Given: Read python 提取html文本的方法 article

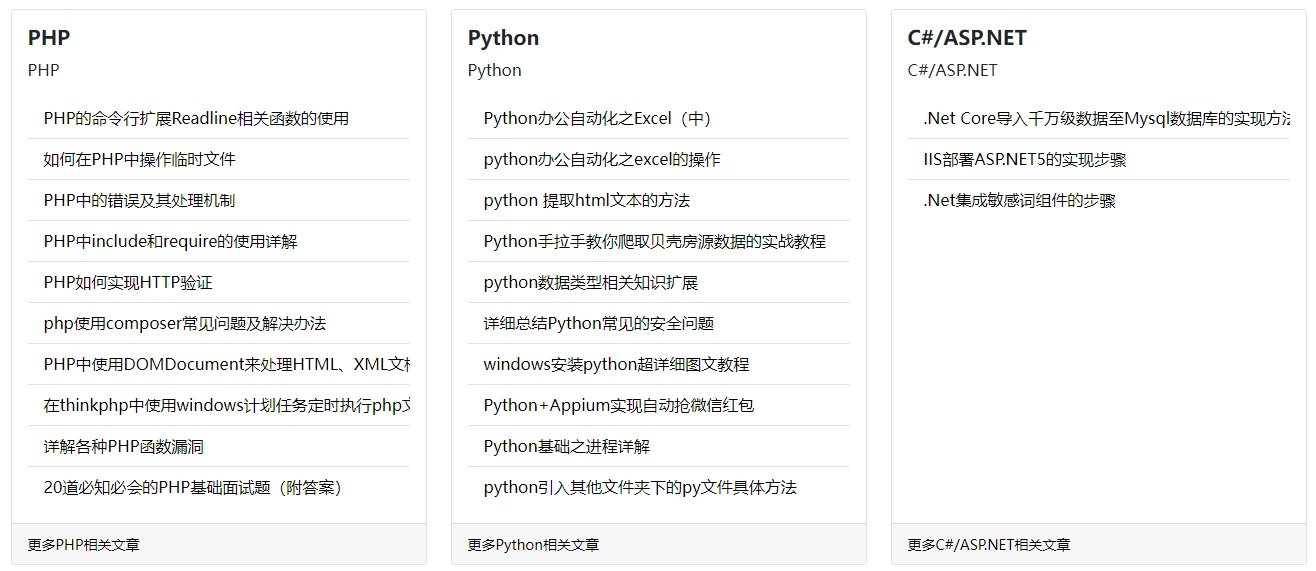Looking at the screenshot, I should click(x=586, y=200).
